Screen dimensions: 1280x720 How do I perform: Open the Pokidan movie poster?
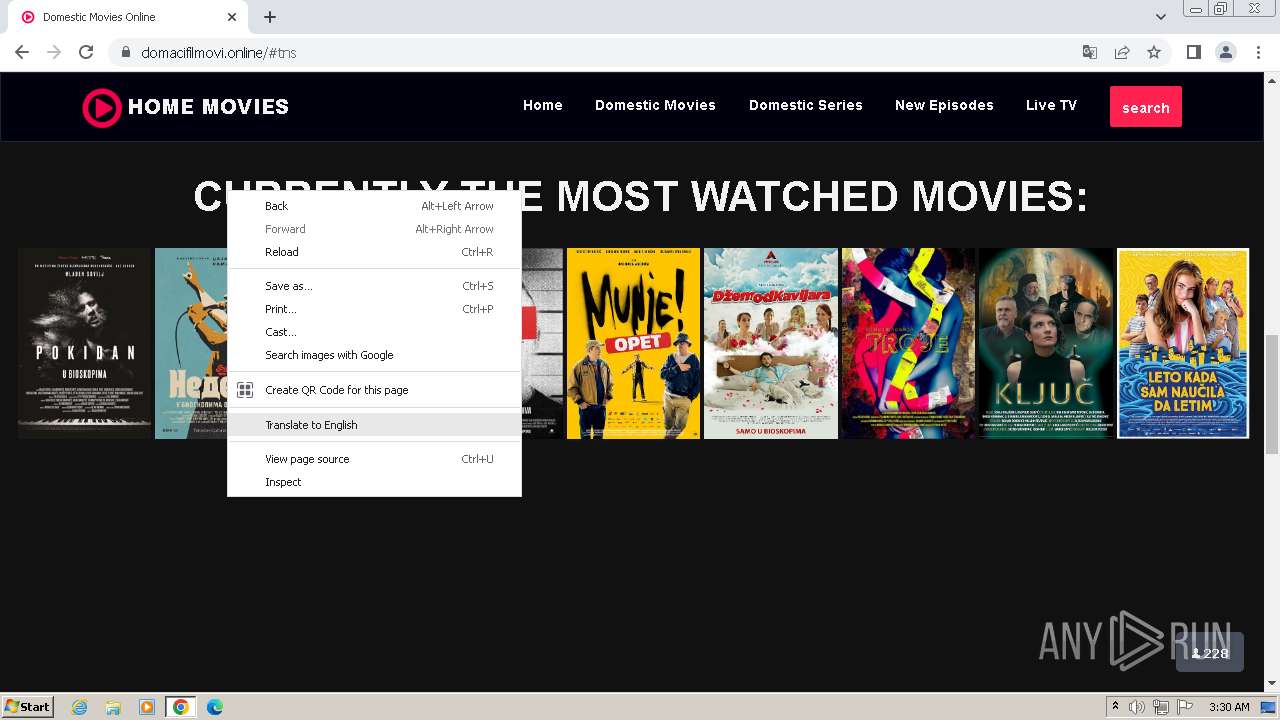[84, 343]
